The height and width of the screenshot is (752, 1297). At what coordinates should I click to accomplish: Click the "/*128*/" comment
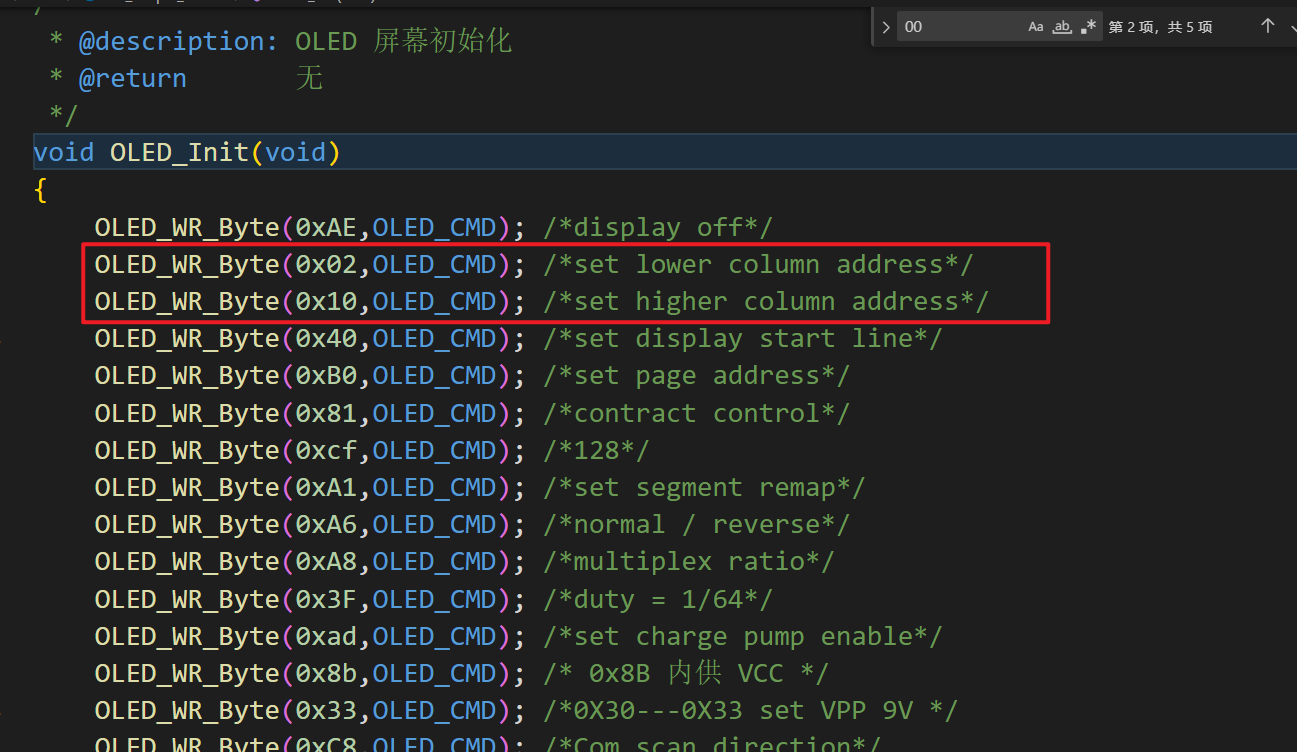click(x=596, y=451)
